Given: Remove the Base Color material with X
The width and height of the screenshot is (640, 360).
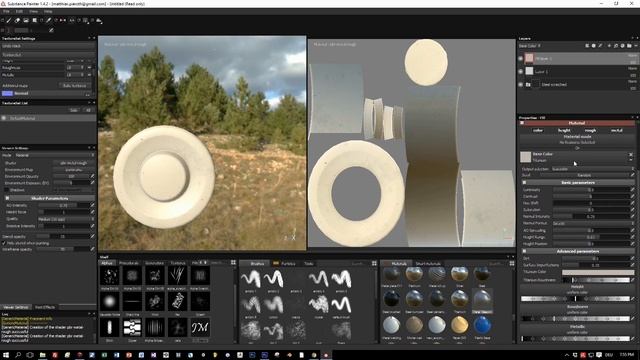Looking at the screenshot, I should coord(631,154).
